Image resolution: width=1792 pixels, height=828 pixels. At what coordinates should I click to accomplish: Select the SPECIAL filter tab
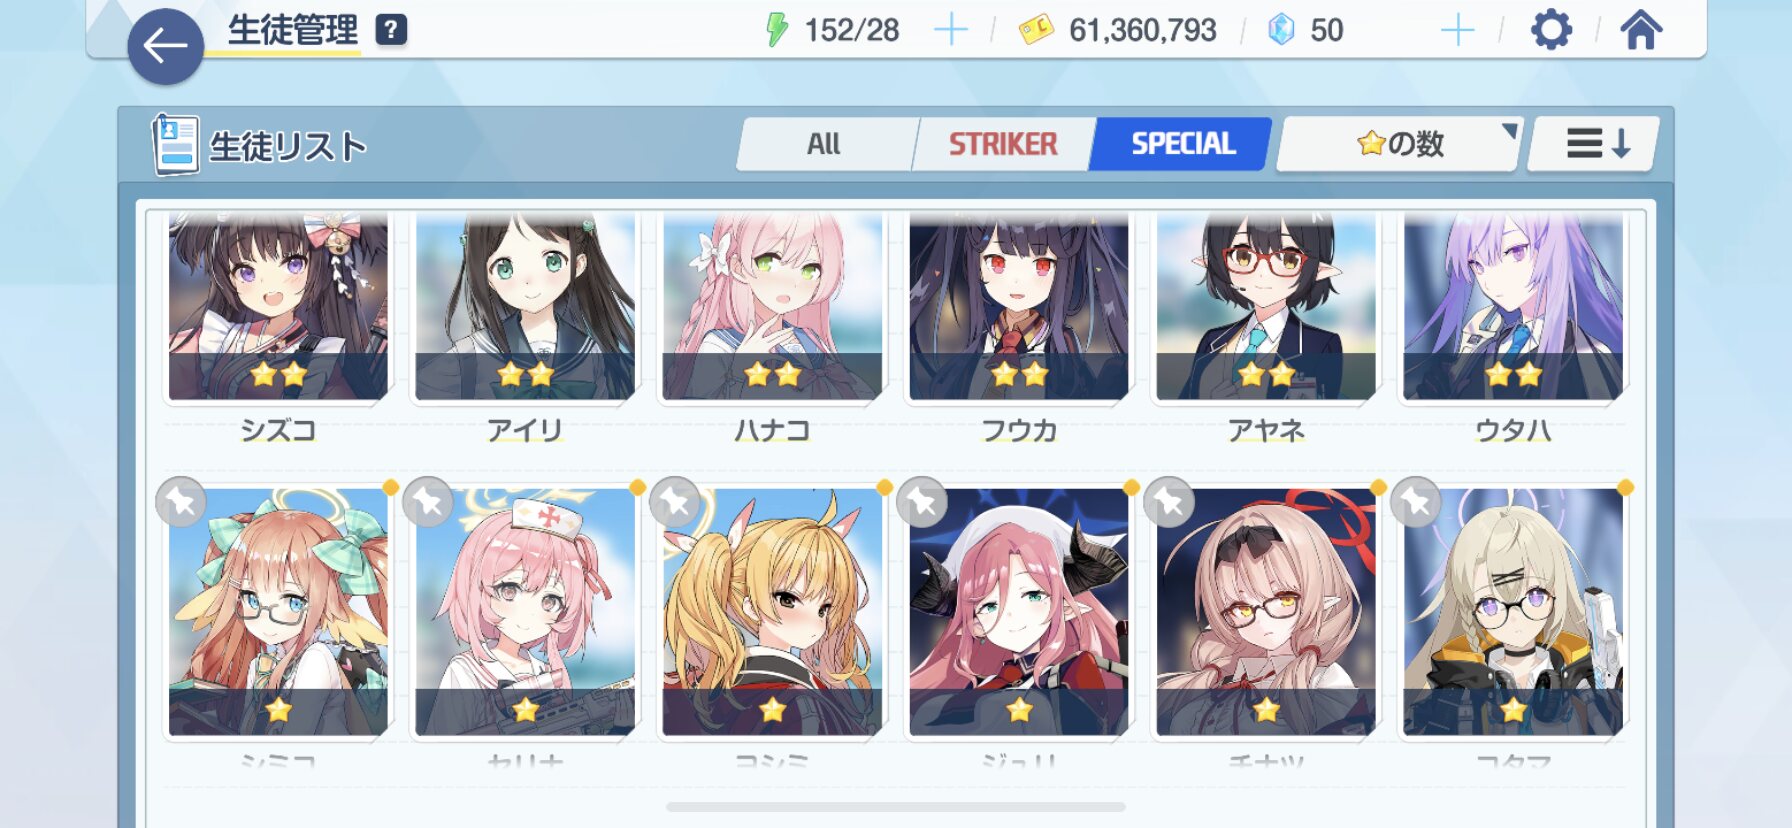coord(1183,144)
